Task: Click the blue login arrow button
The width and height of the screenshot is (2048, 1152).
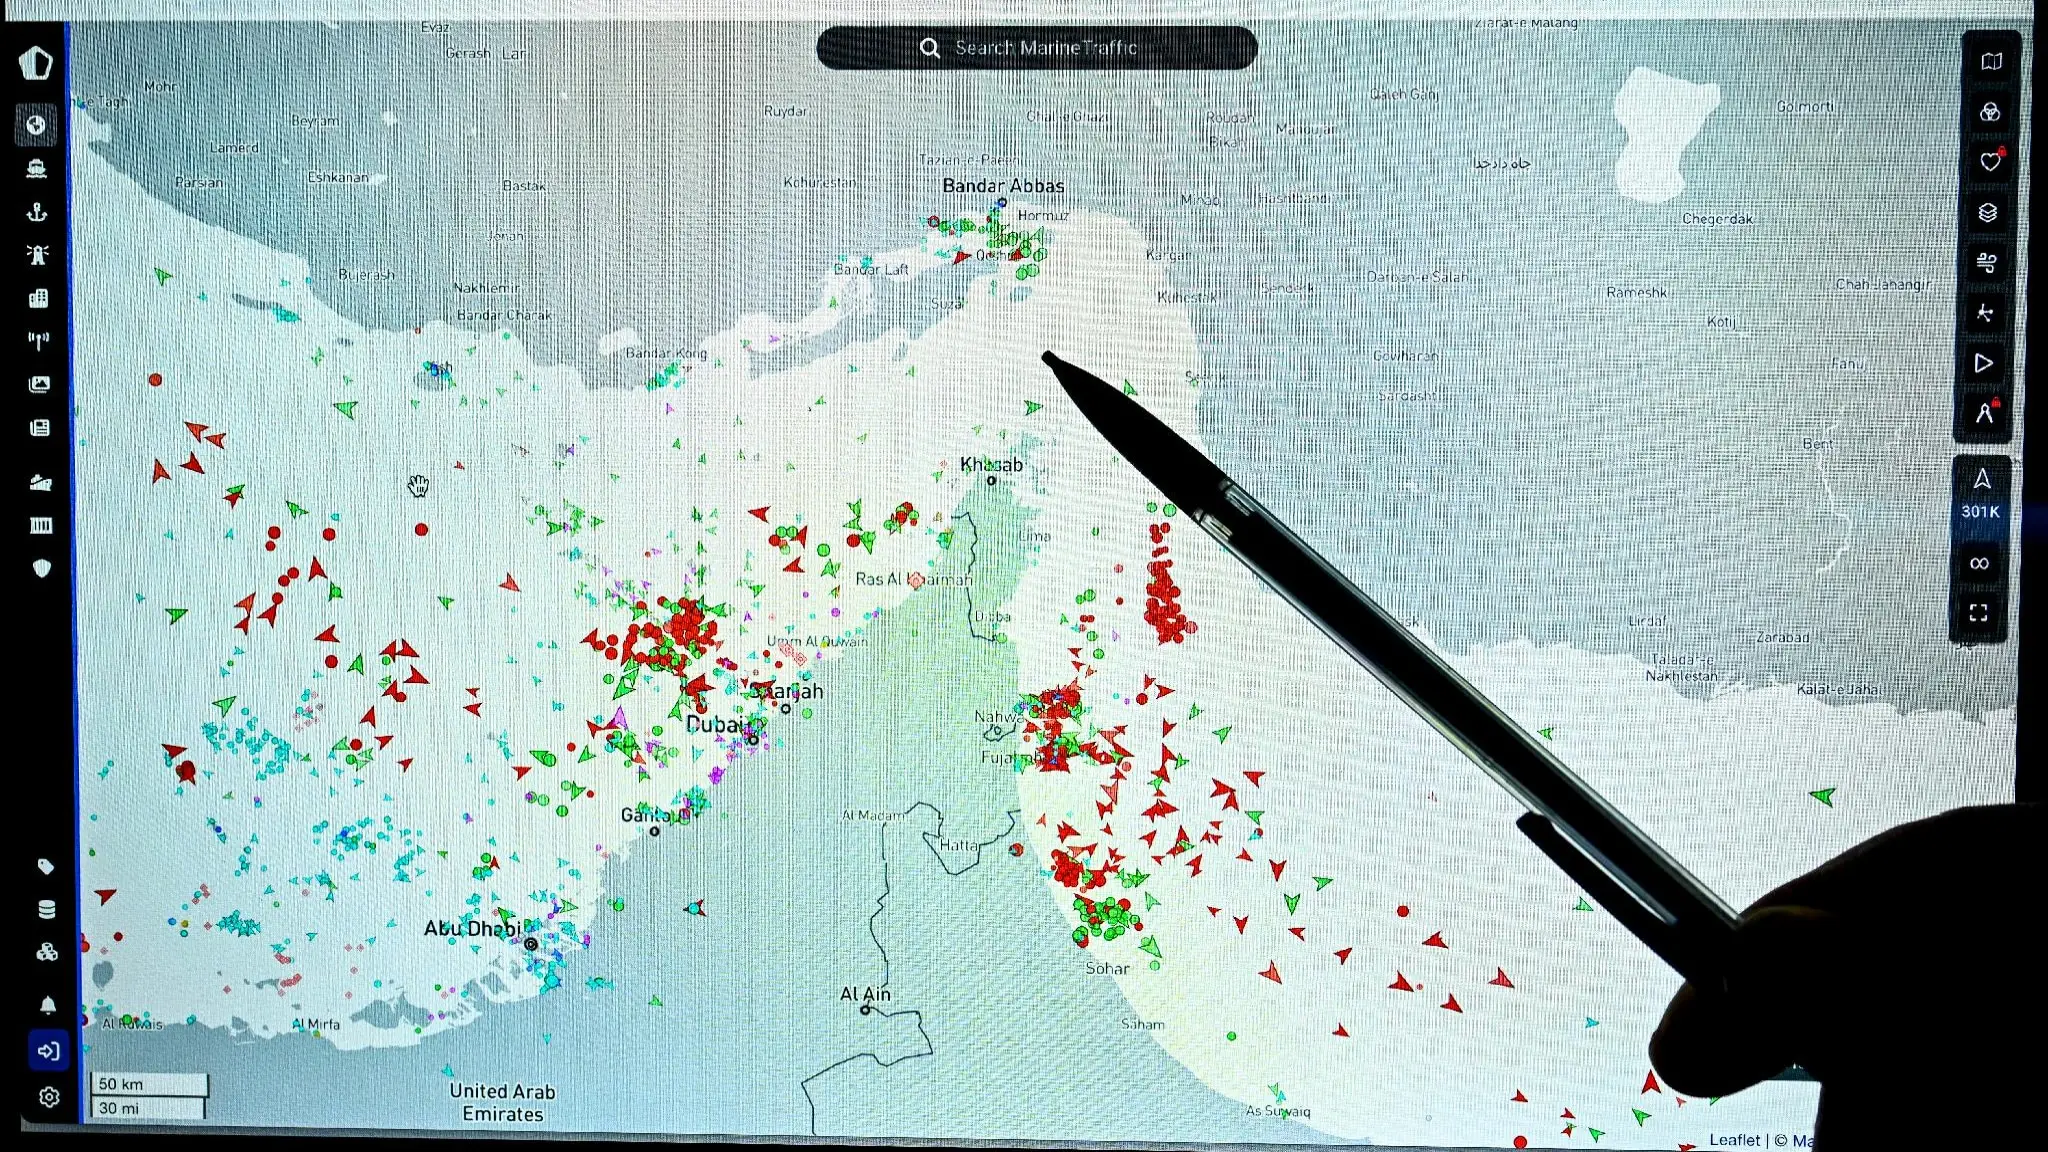Action: [48, 1051]
